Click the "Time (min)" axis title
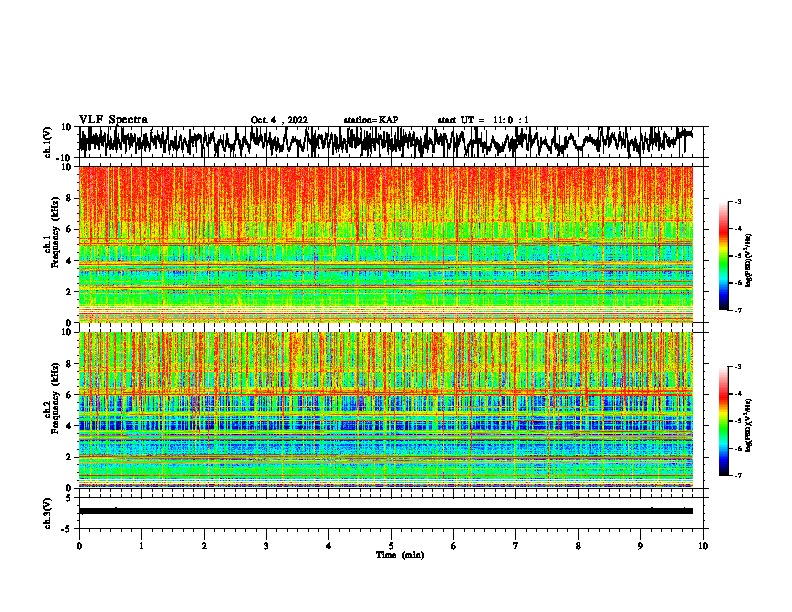Screen dimensions: 792x612 400,555
